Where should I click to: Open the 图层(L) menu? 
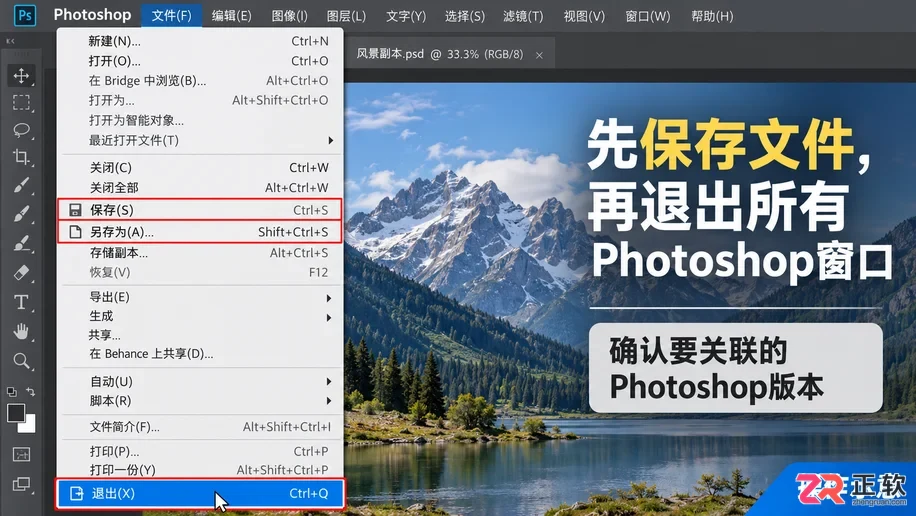(x=346, y=16)
